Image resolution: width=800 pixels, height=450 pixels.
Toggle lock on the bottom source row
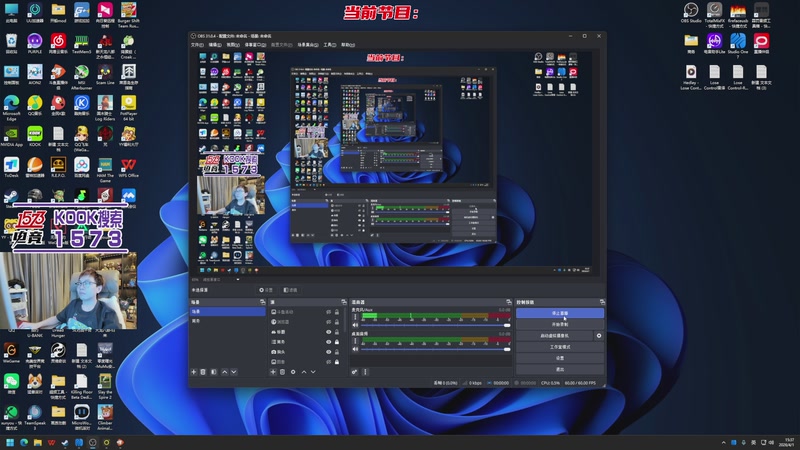pos(337,362)
